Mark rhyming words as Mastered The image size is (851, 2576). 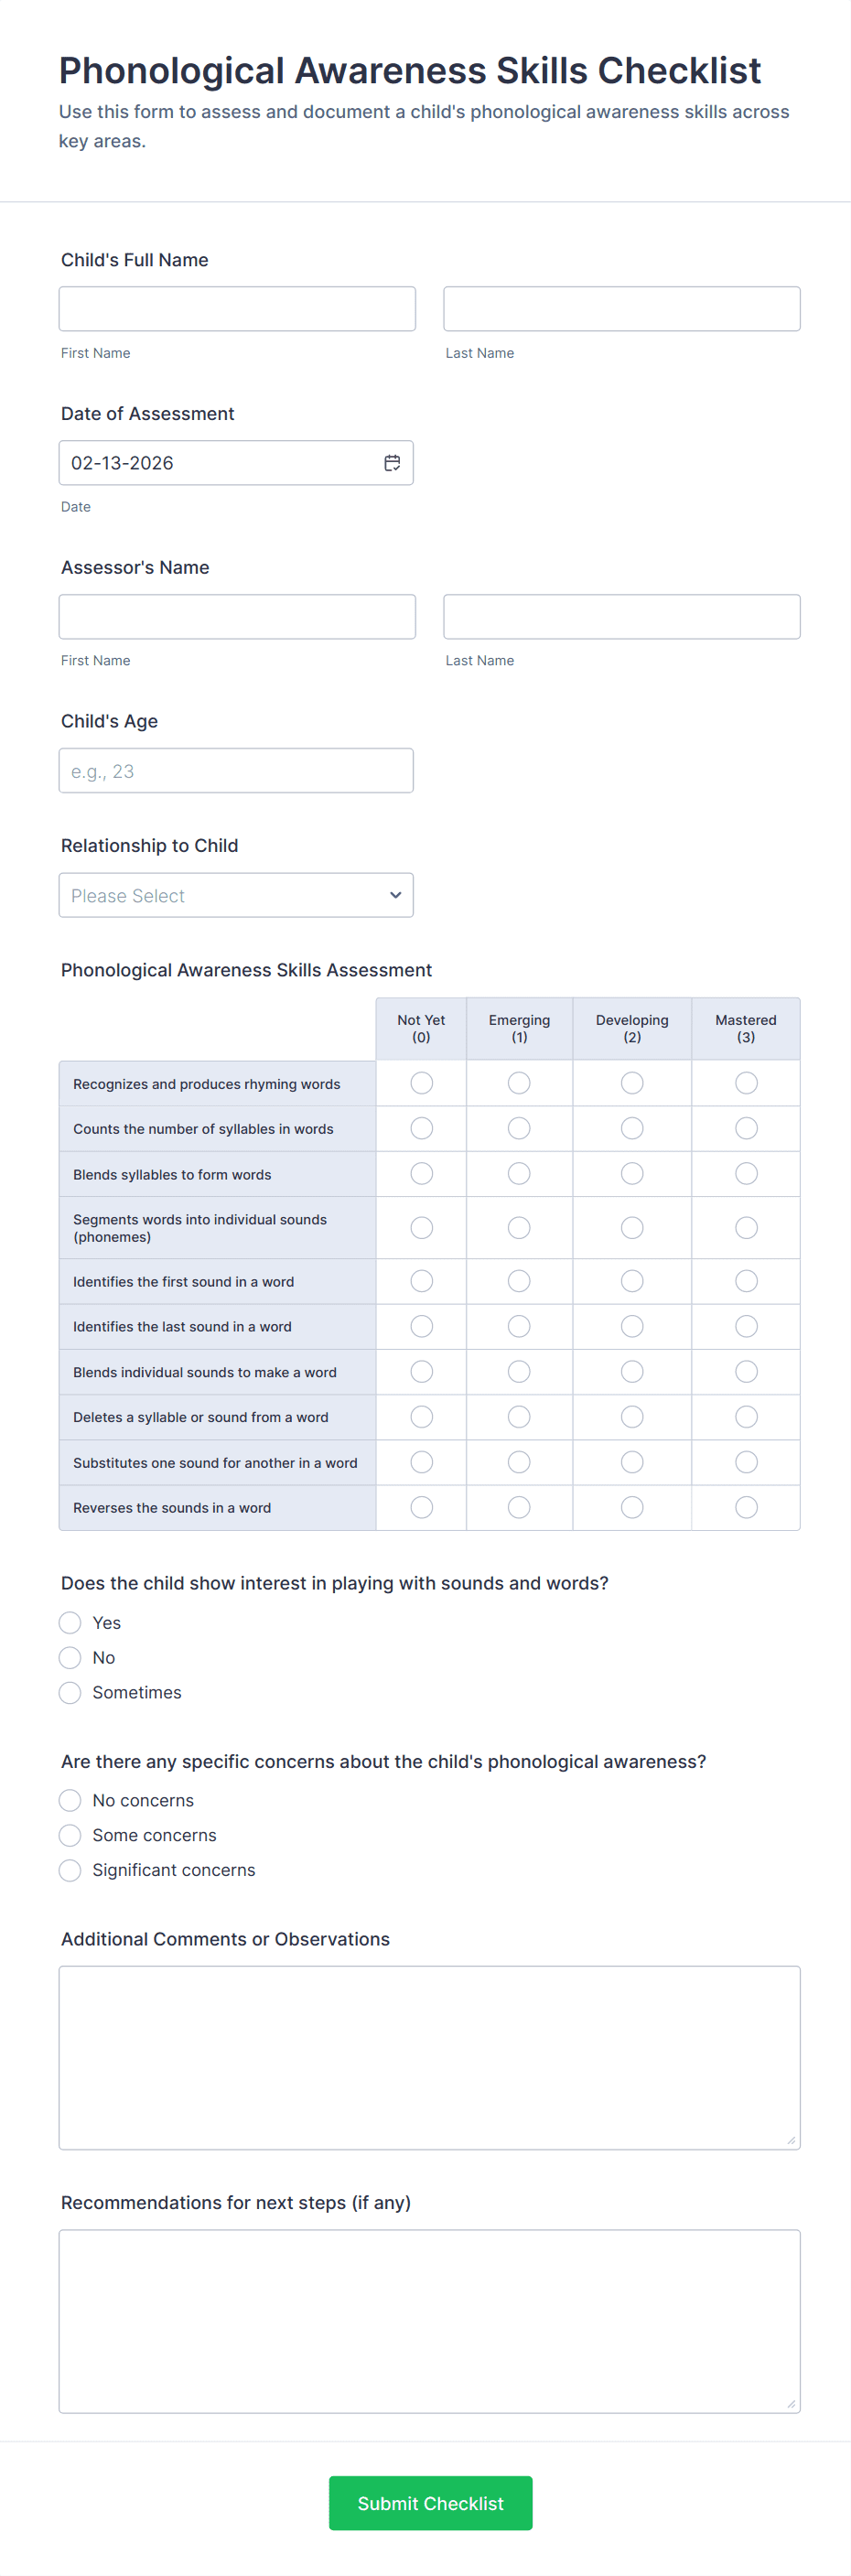point(746,1083)
